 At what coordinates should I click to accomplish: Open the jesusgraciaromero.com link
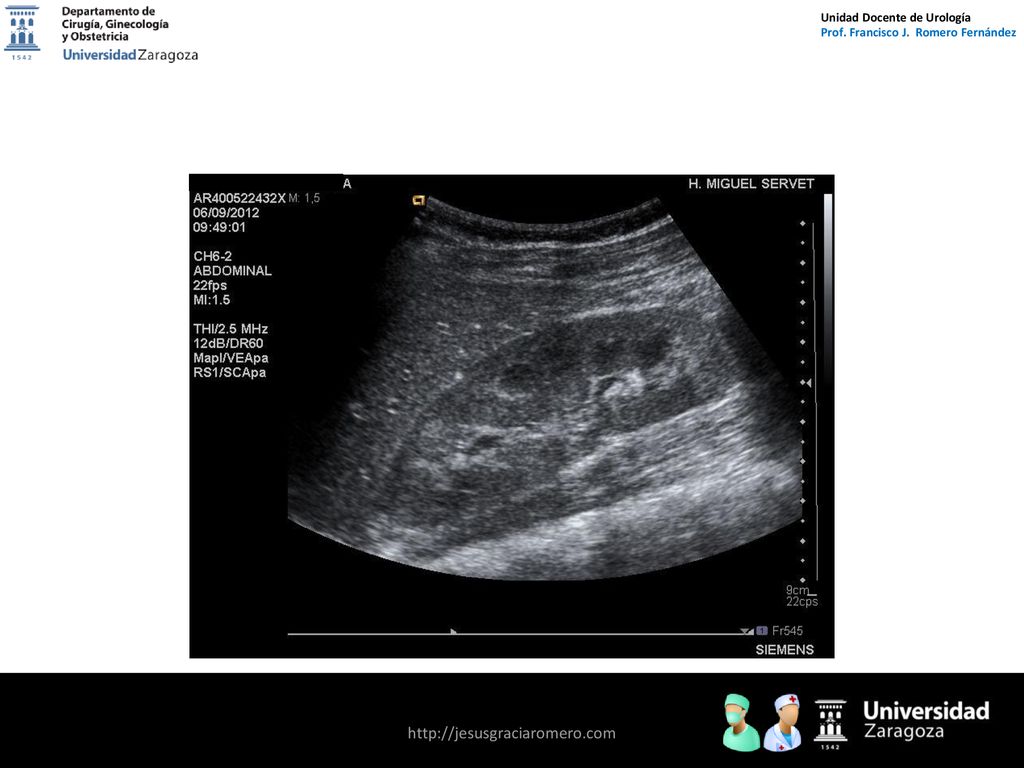coord(511,733)
